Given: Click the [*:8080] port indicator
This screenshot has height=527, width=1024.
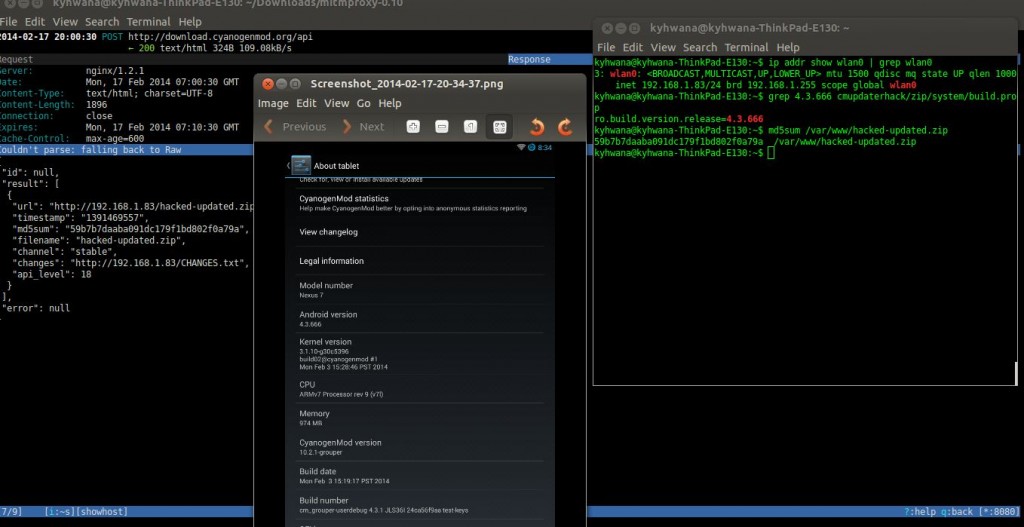Looking at the screenshot, I should click(x=999, y=512).
